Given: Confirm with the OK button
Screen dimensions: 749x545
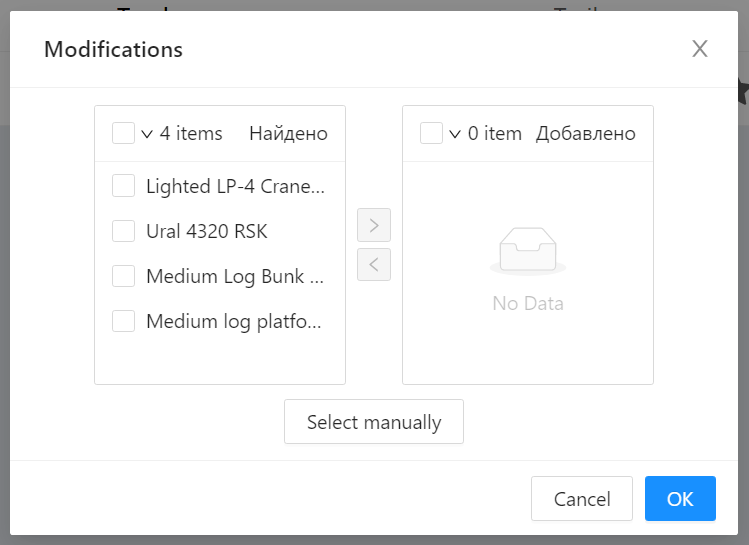Looking at the screenshot, I should 680,499.
